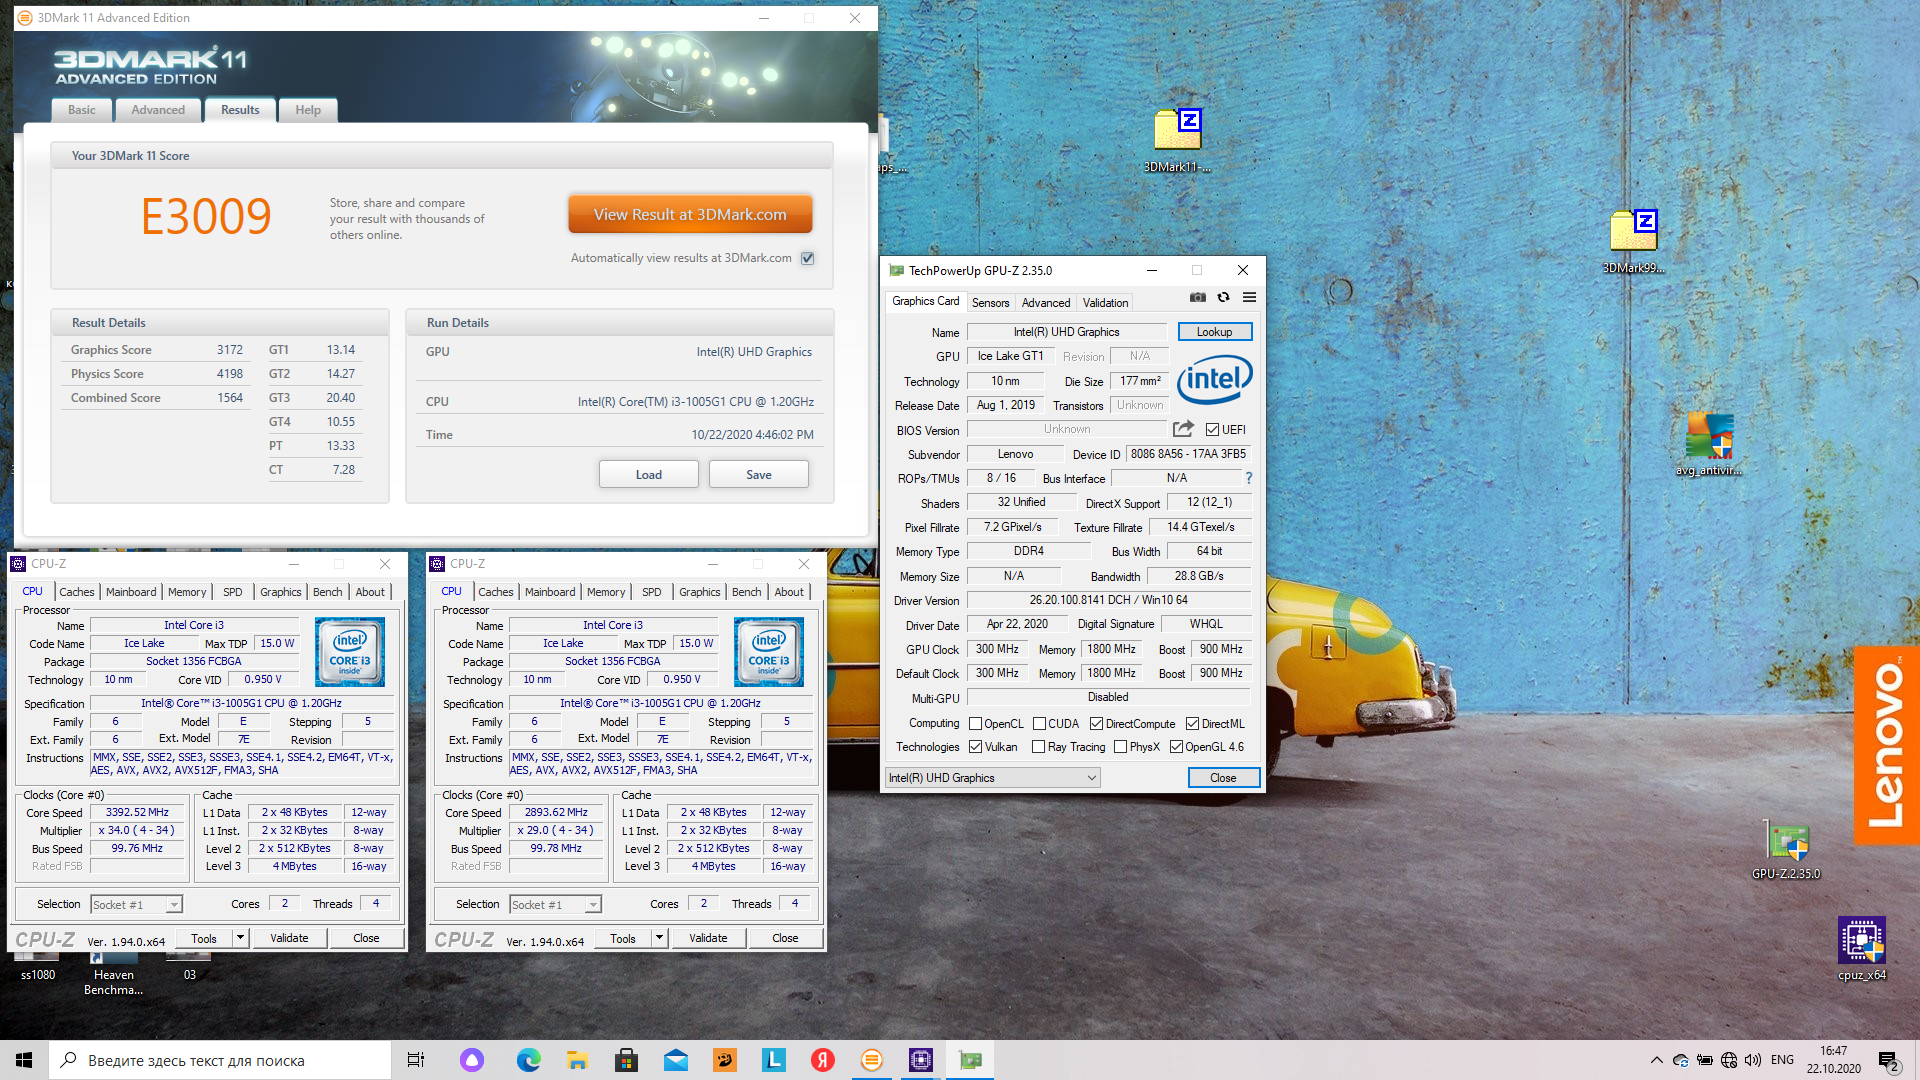This screenshot has width=1920, height=1080.
Task: Open the Alice assistant taskbar icon
Action: click(472, 1060)
